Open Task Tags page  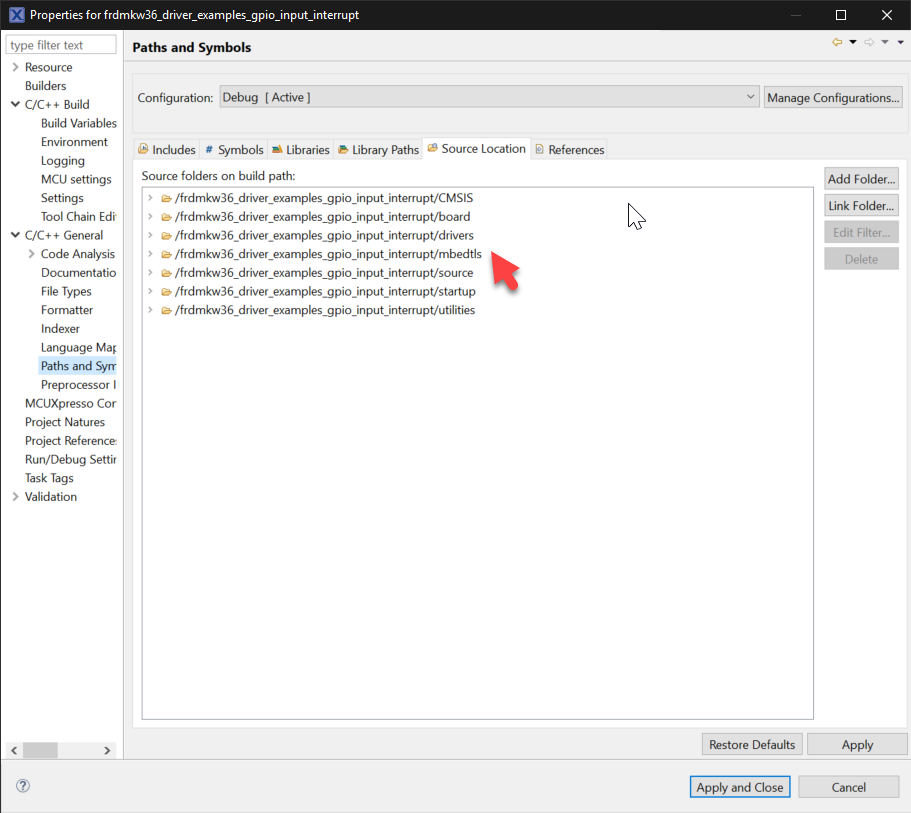(49, 478)
